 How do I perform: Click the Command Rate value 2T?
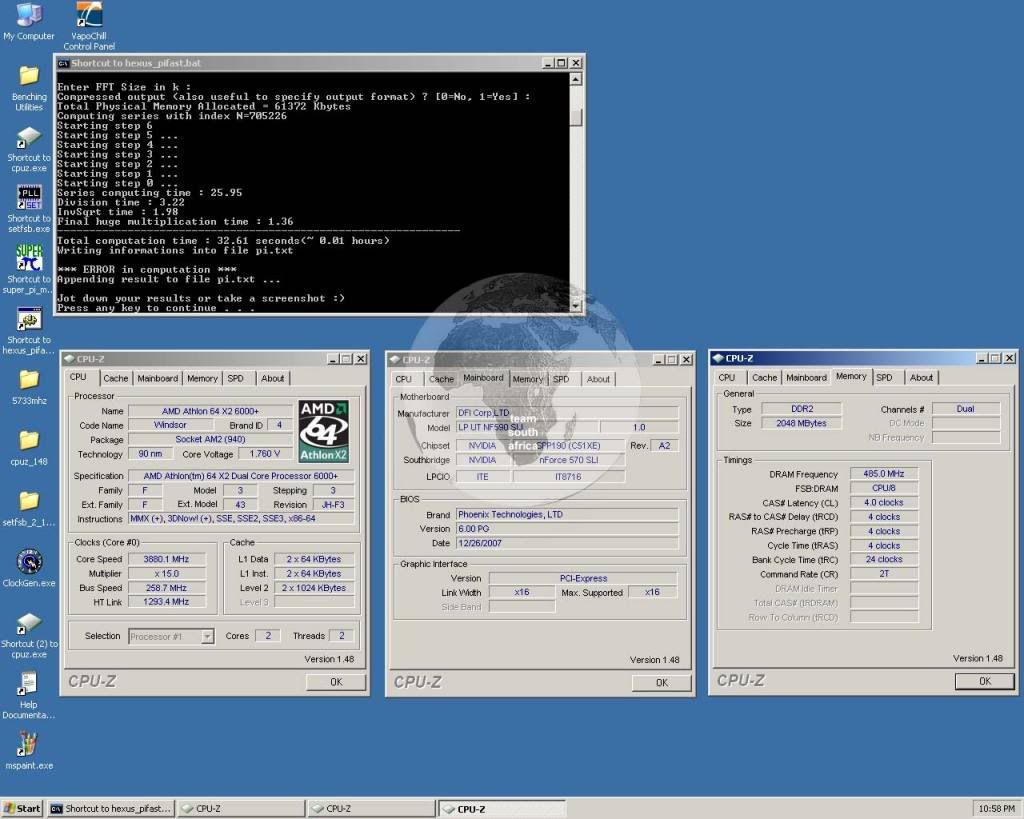884,574
